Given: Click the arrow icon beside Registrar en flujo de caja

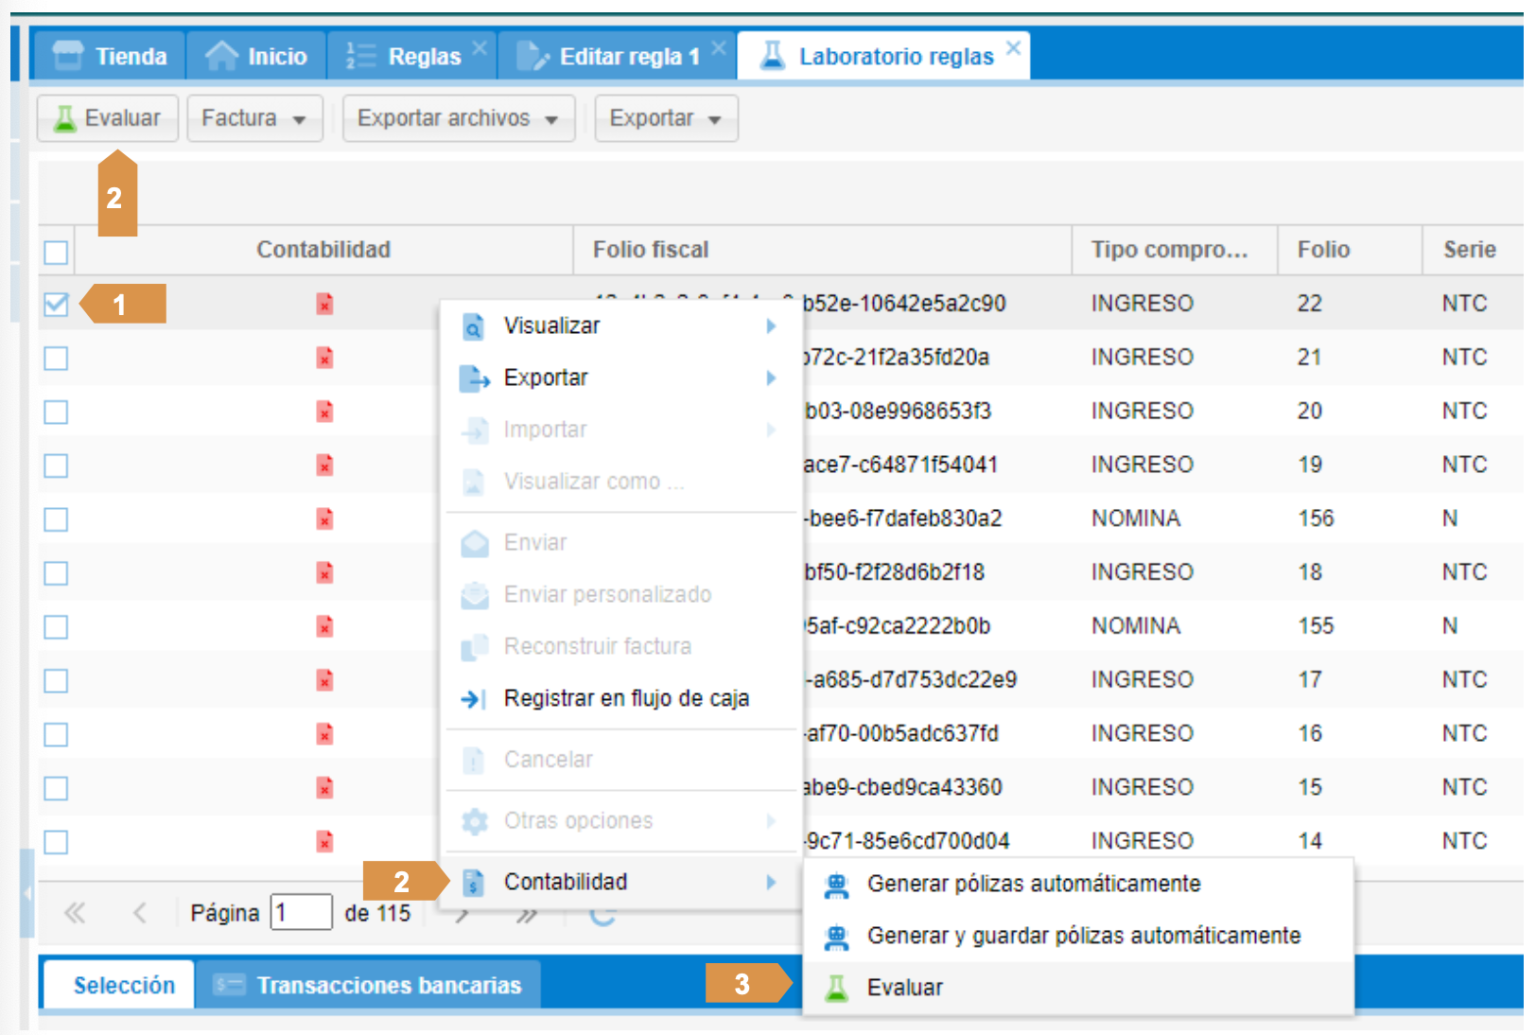Looking at the screenshot, I should pos(473,699).
